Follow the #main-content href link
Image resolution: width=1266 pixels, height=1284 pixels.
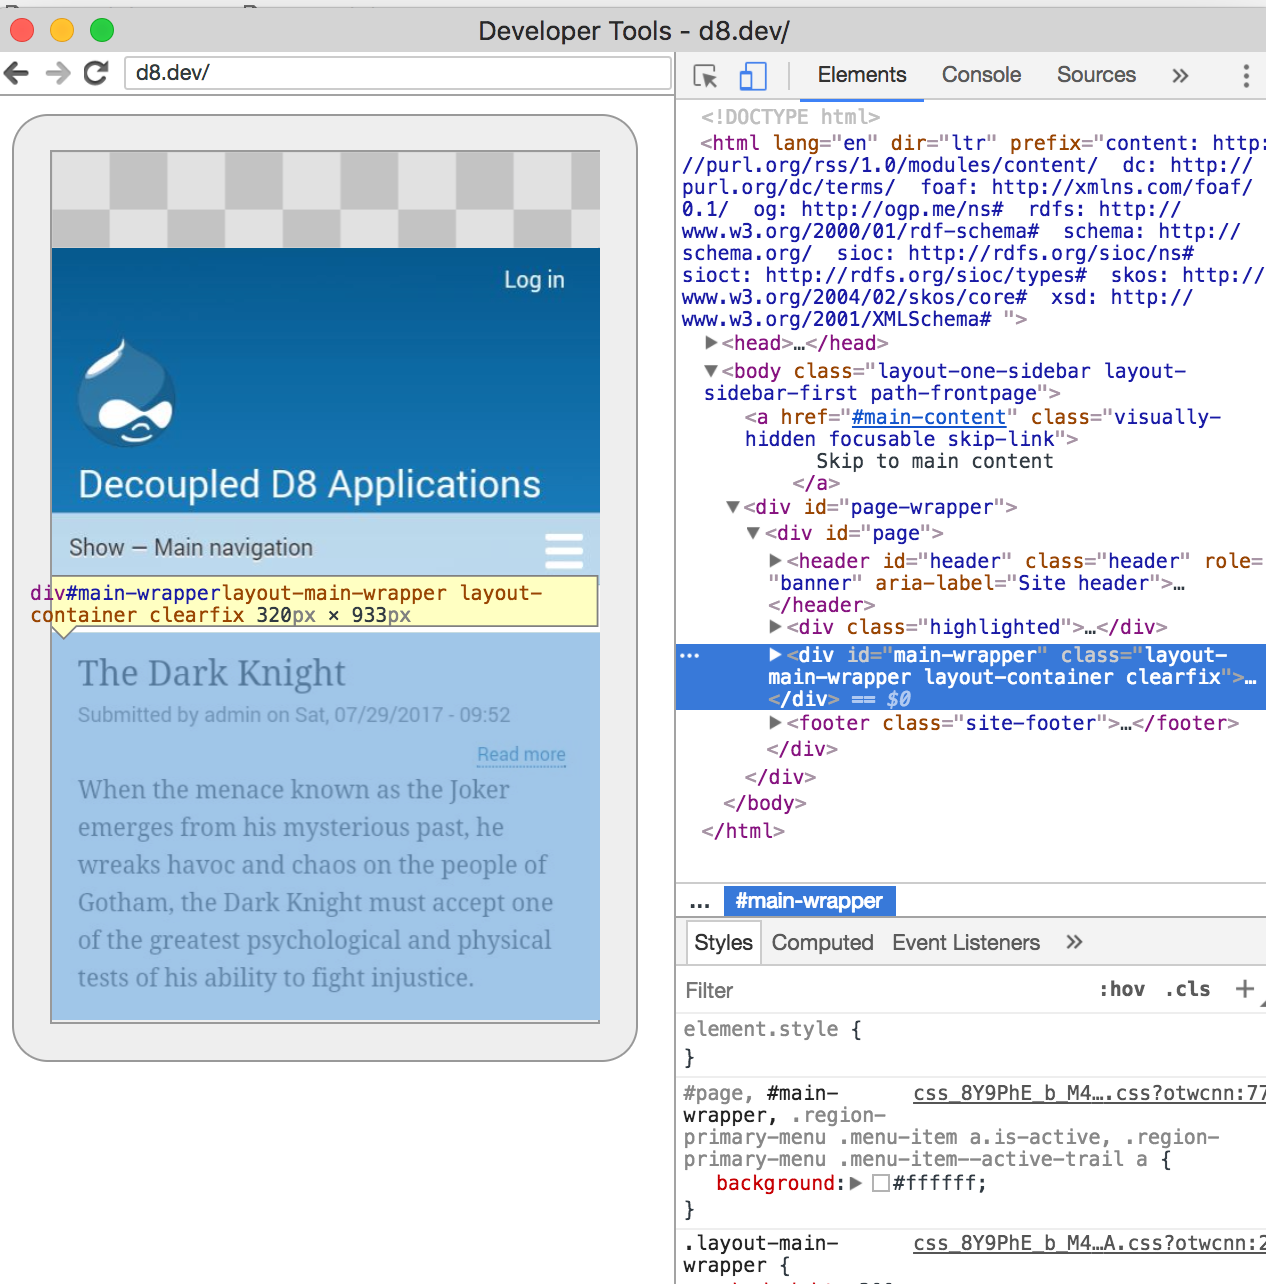(928, 417)
